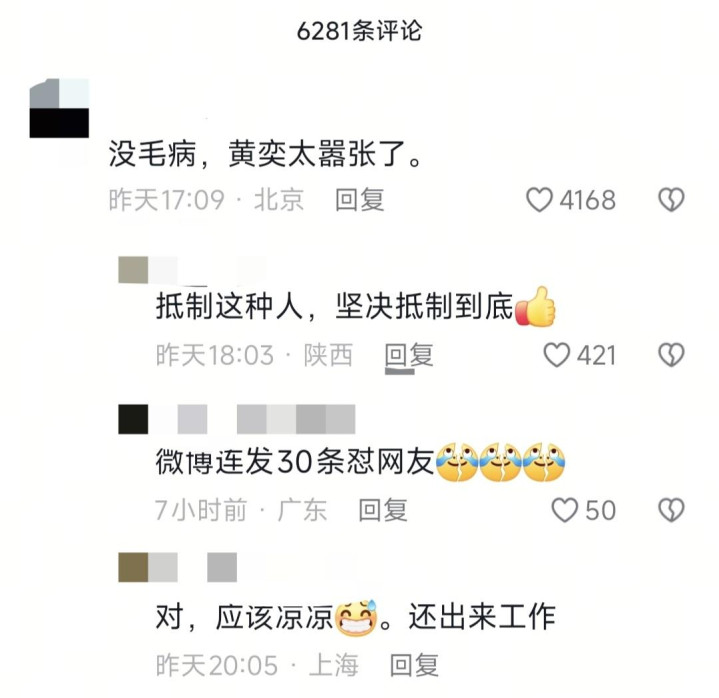Reply to the 上海 comment at 20:05

point(414,665)
